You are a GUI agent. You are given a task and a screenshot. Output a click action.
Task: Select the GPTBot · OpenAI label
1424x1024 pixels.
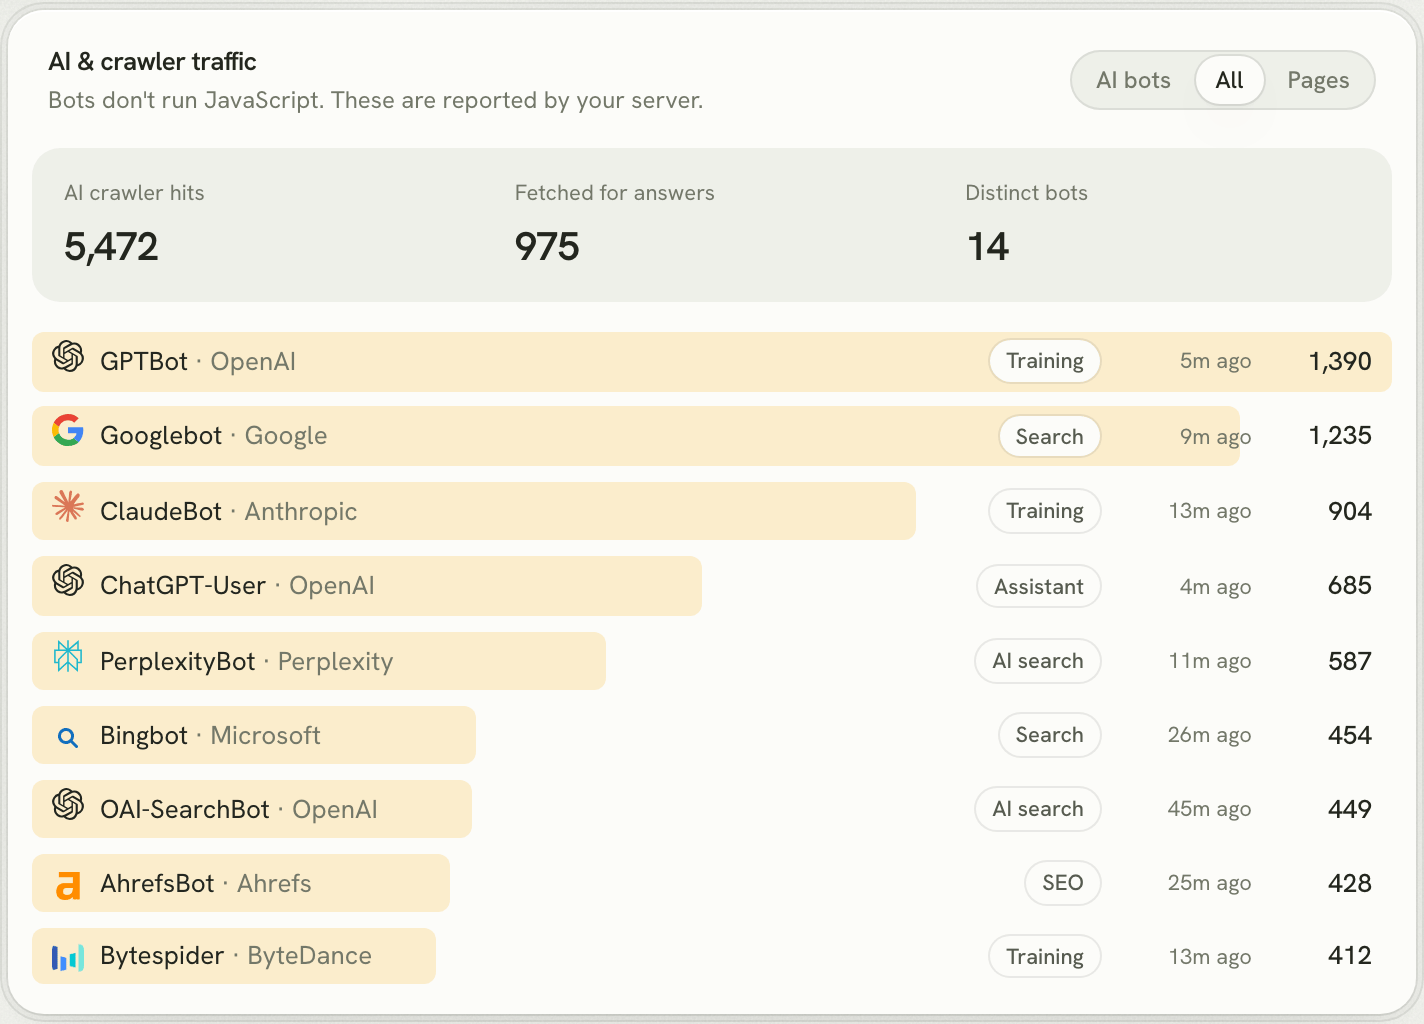point(198,362)
